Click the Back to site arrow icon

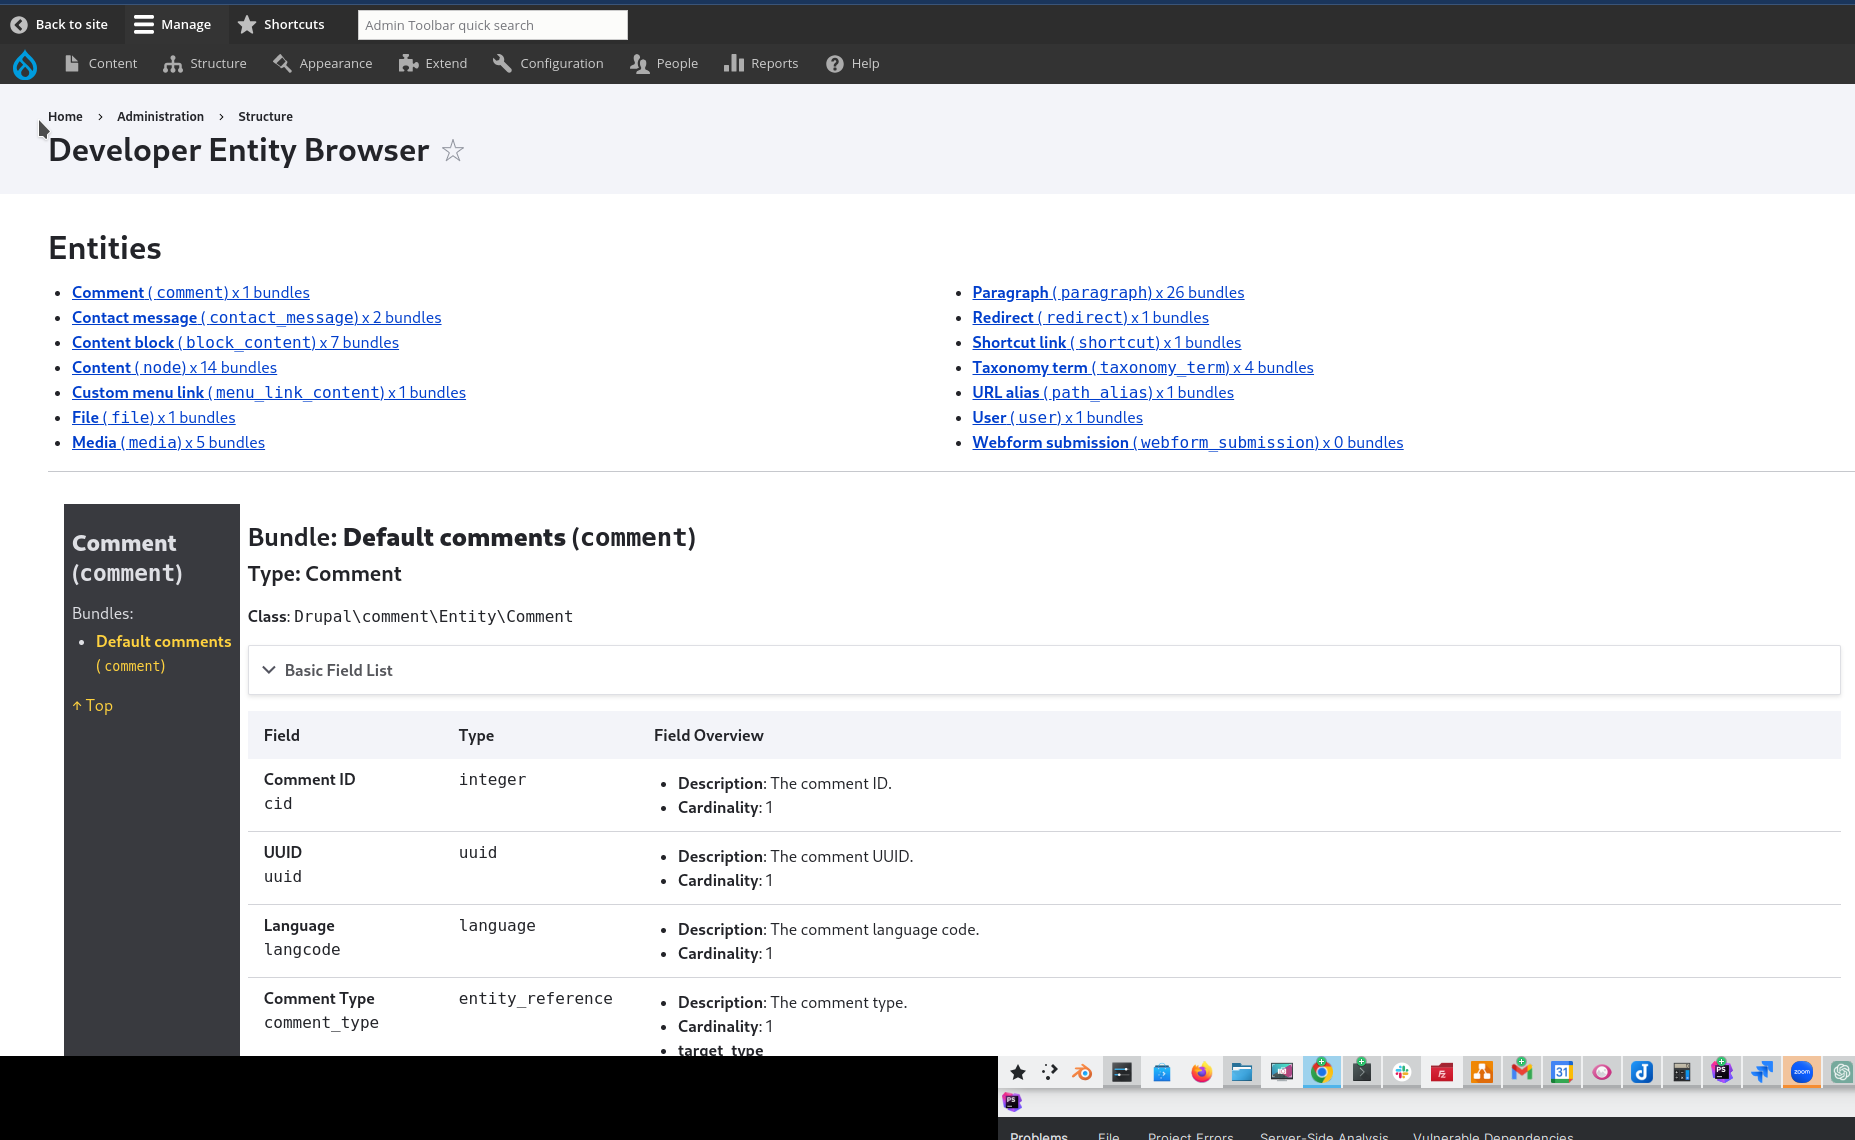coord(19,24)
